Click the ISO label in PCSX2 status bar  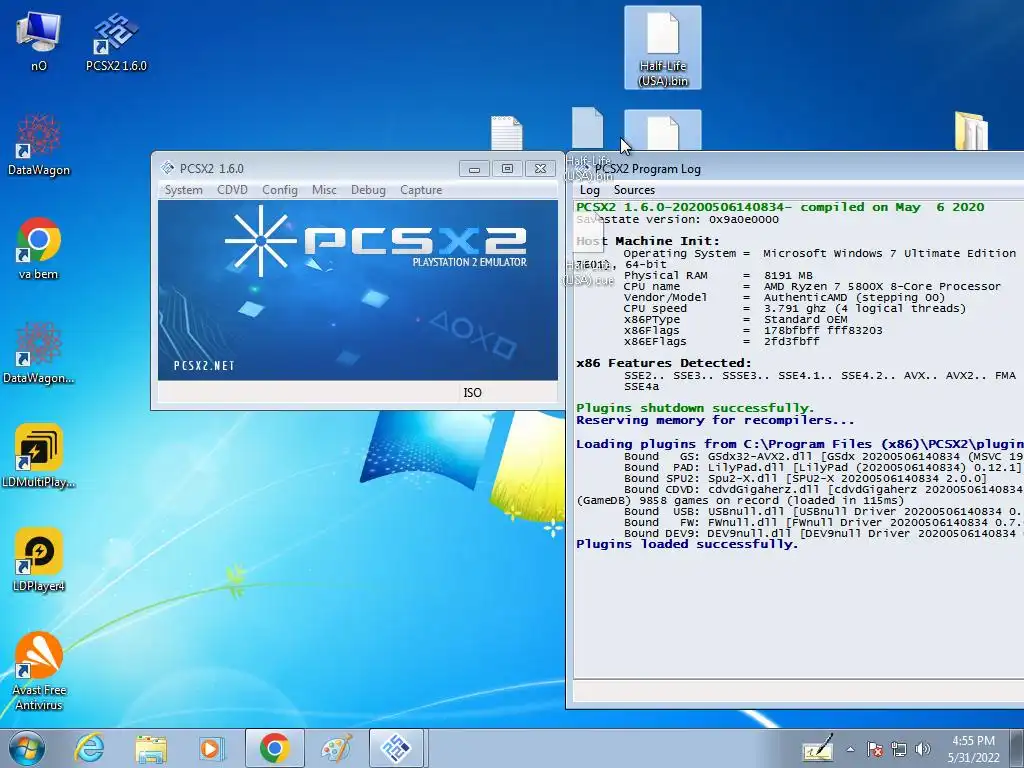472,392
